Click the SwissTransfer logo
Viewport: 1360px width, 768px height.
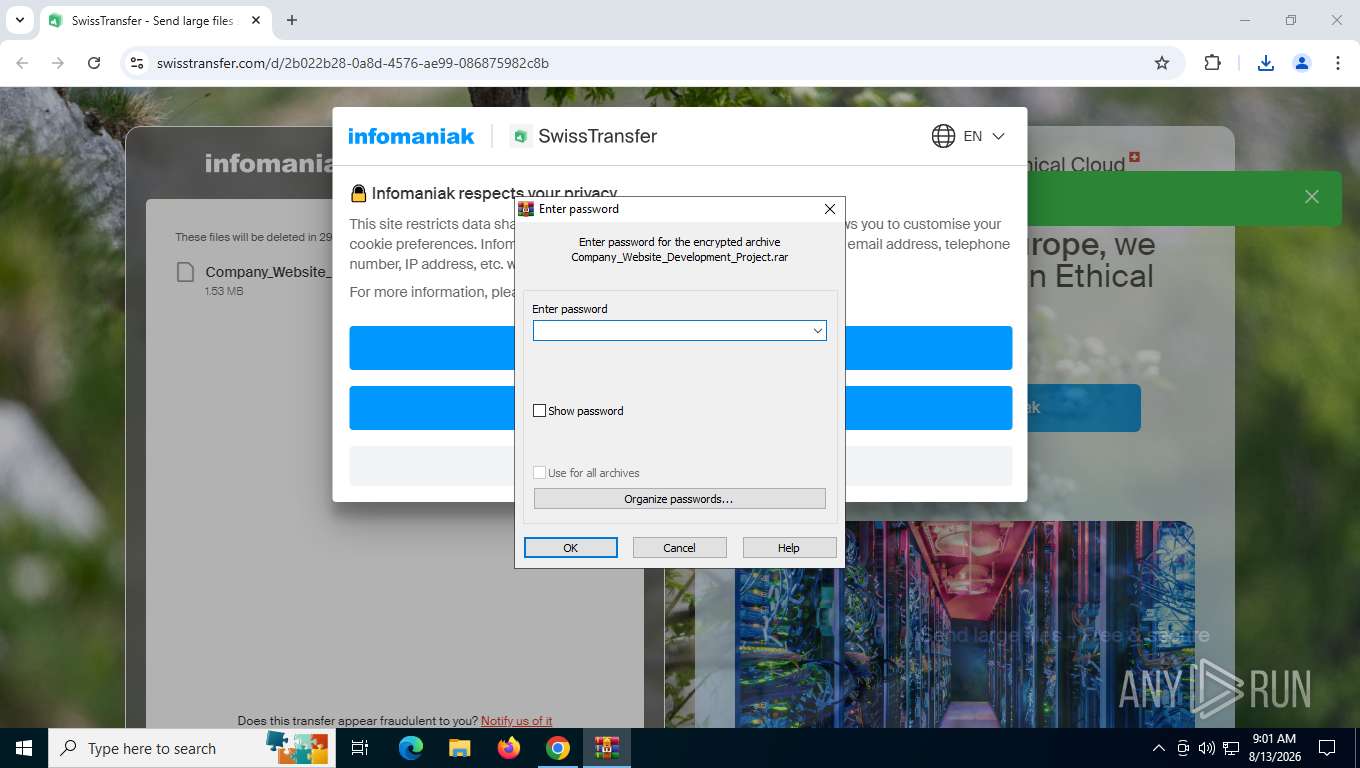pos(583,136)
